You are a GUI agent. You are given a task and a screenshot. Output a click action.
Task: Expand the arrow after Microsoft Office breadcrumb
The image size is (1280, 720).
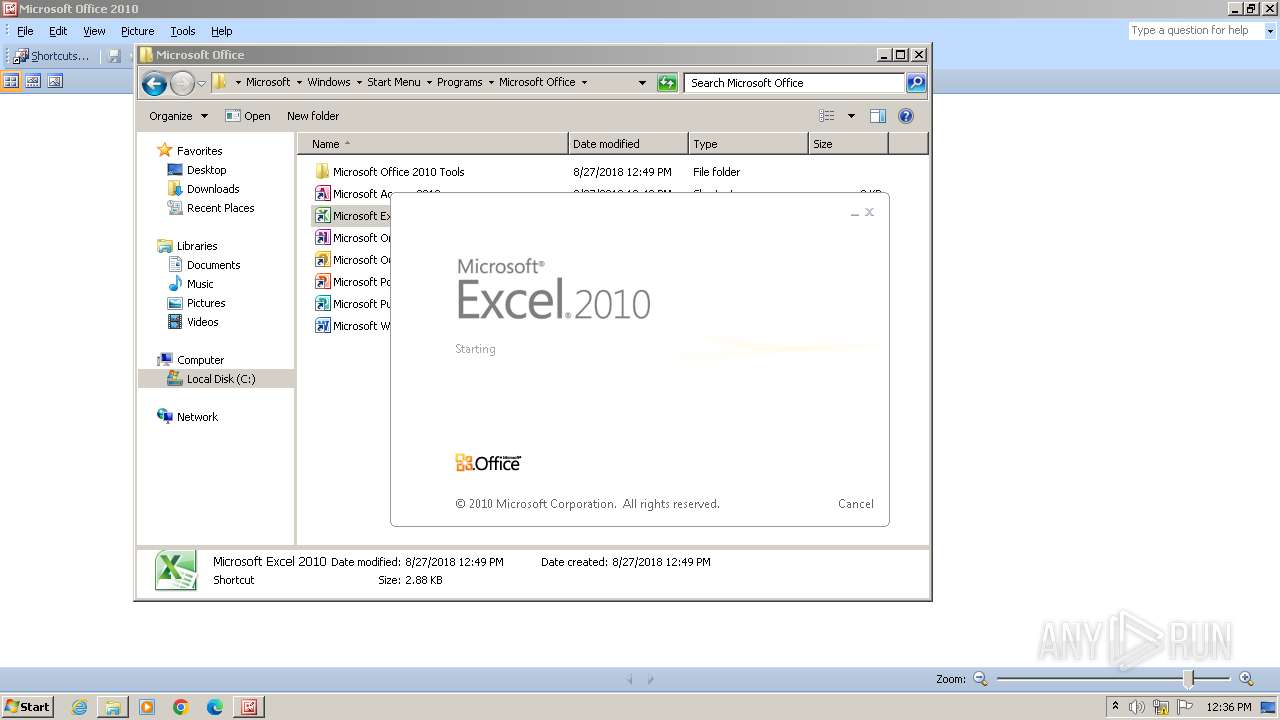click(584, 83)
